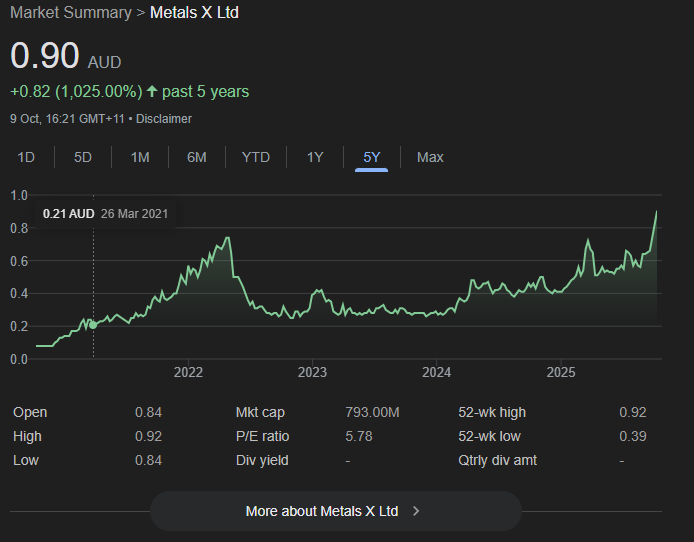Click the 52-wk low value 0.39
Viewport: 694px width, 542px height.
633,436
